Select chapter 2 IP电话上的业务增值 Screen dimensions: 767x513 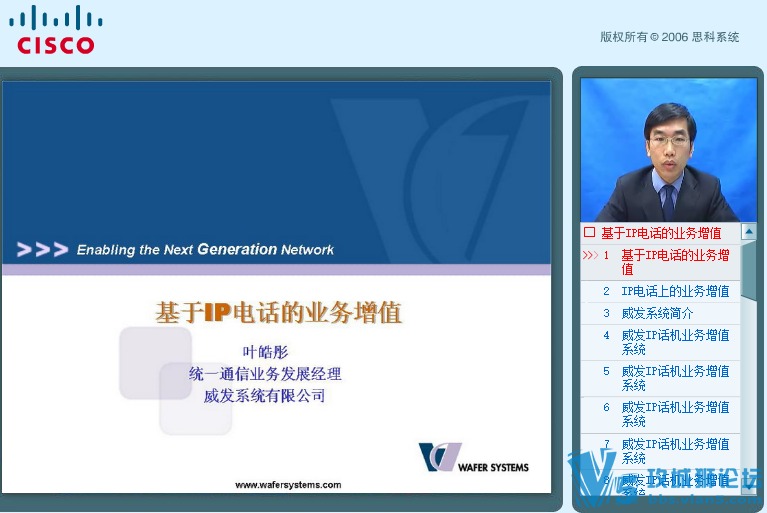point(660,291)
